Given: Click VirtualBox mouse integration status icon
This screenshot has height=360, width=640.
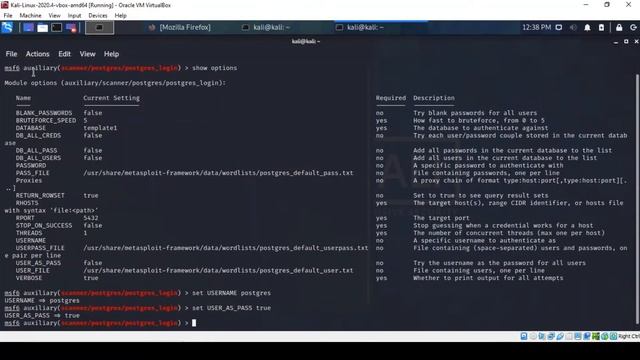Looking at the screenshot, I should tap(605, 336).
